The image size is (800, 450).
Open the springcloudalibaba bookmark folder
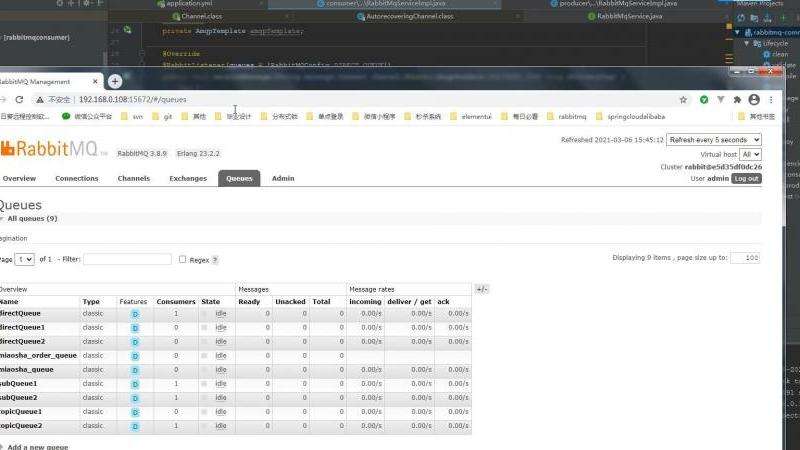tap(631, 116)
